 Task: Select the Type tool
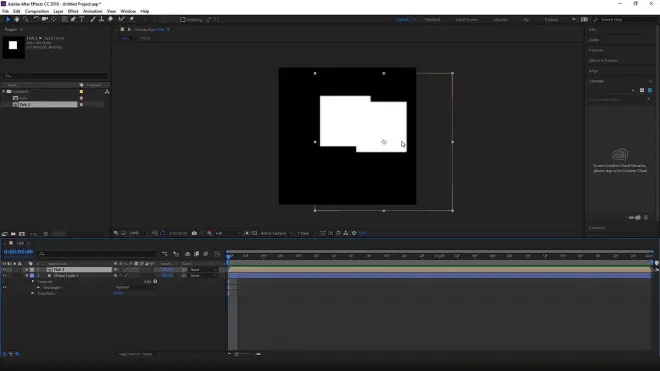pyautogui.click(x=82, y=19)
